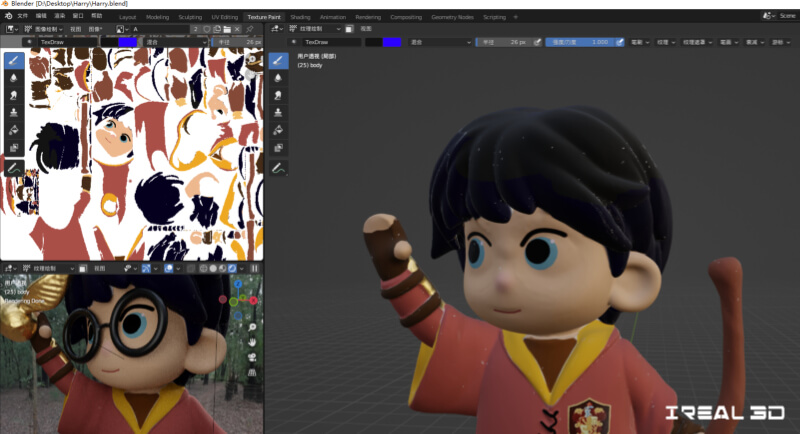Switch to wireframe shading mode

204,268
